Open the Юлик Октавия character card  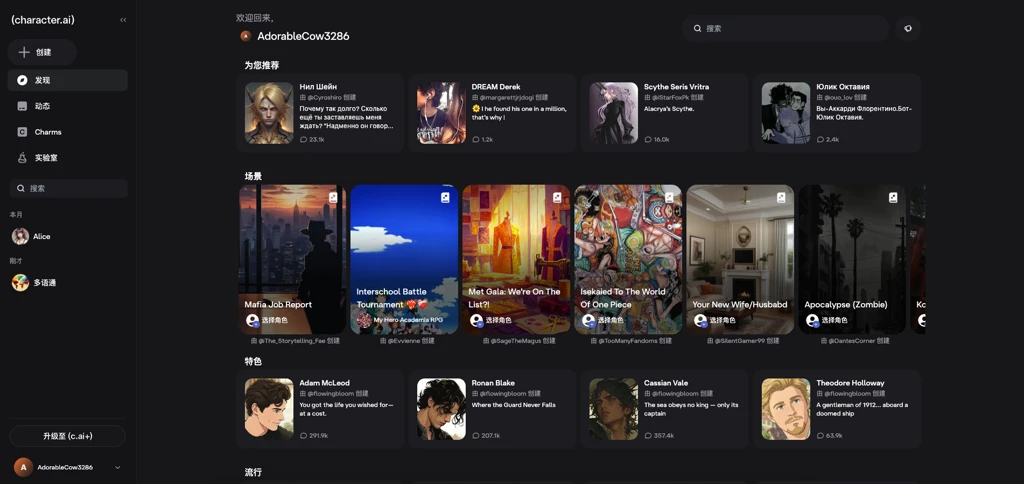click(x=837, y=113)
